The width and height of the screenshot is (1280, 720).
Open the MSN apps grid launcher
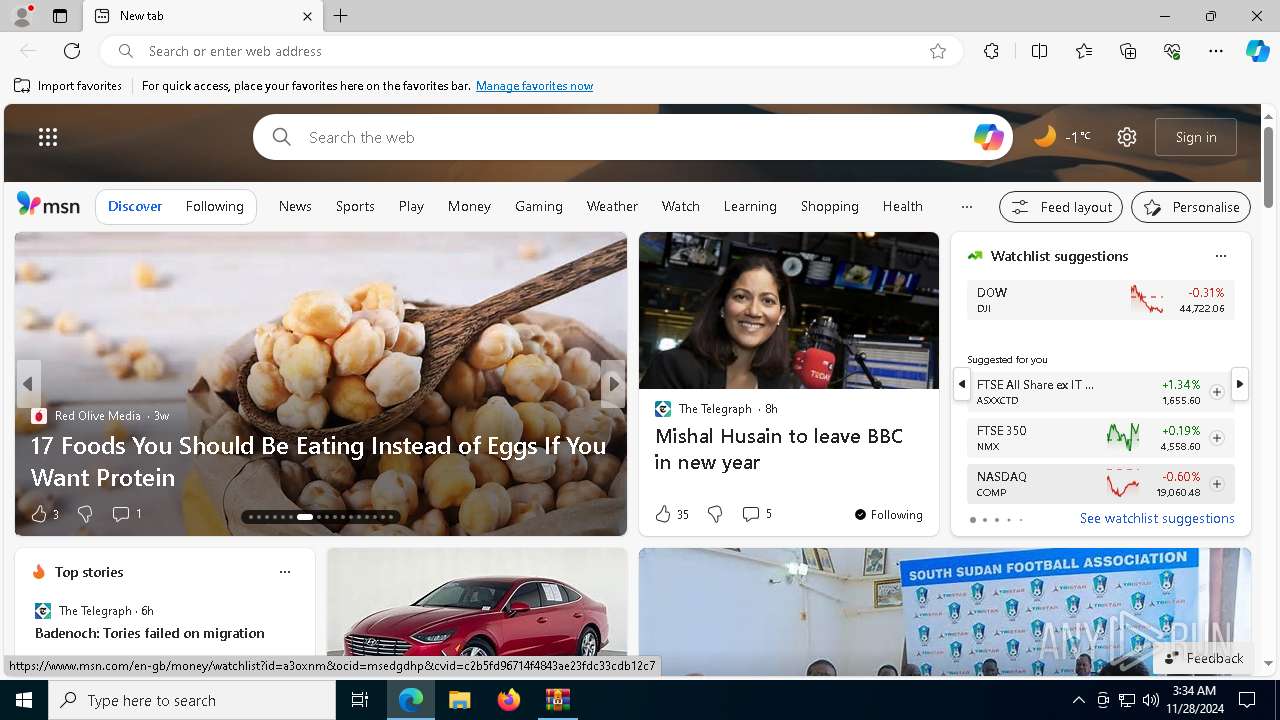point(48,137)
